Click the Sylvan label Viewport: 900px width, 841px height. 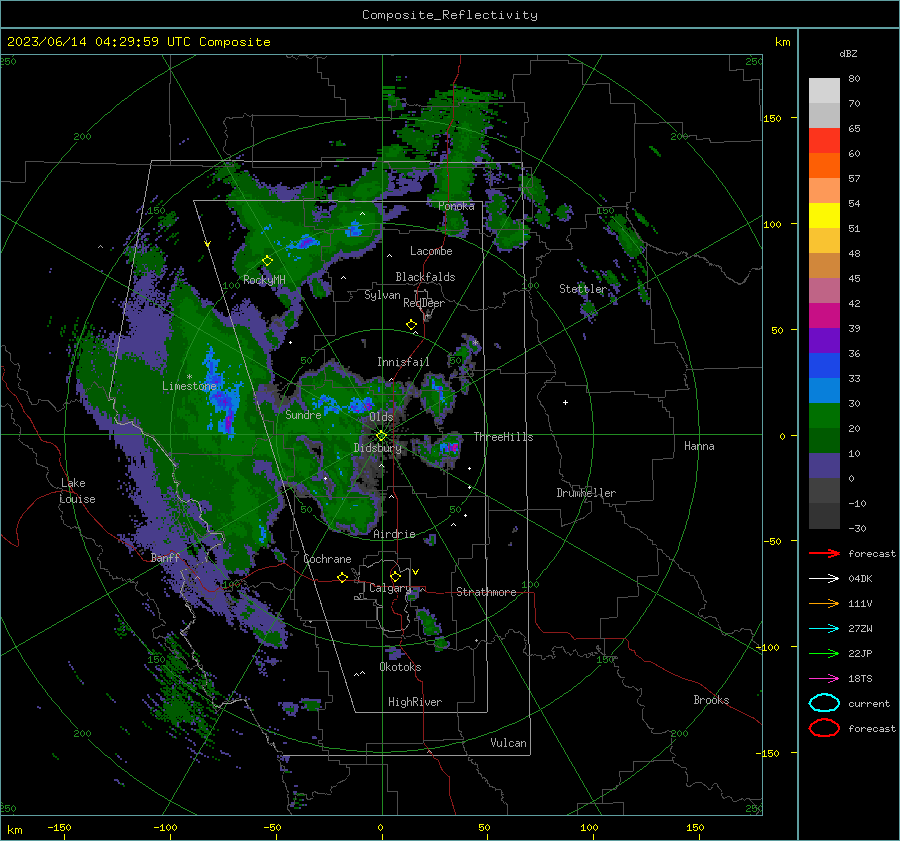point(382,295)
